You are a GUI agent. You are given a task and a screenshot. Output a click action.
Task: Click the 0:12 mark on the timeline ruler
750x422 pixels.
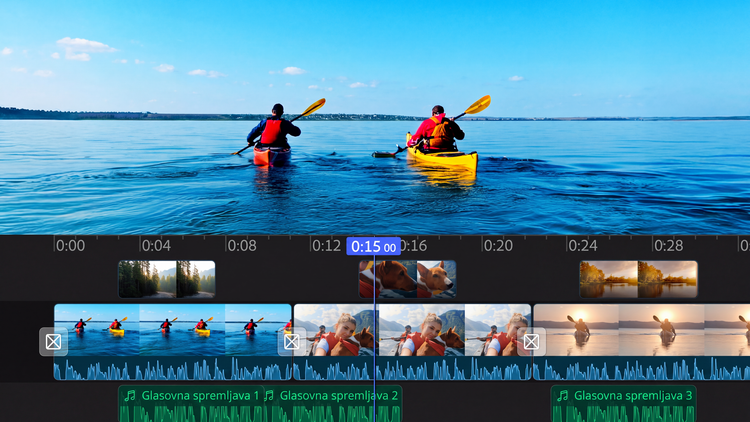click(327, 246)
